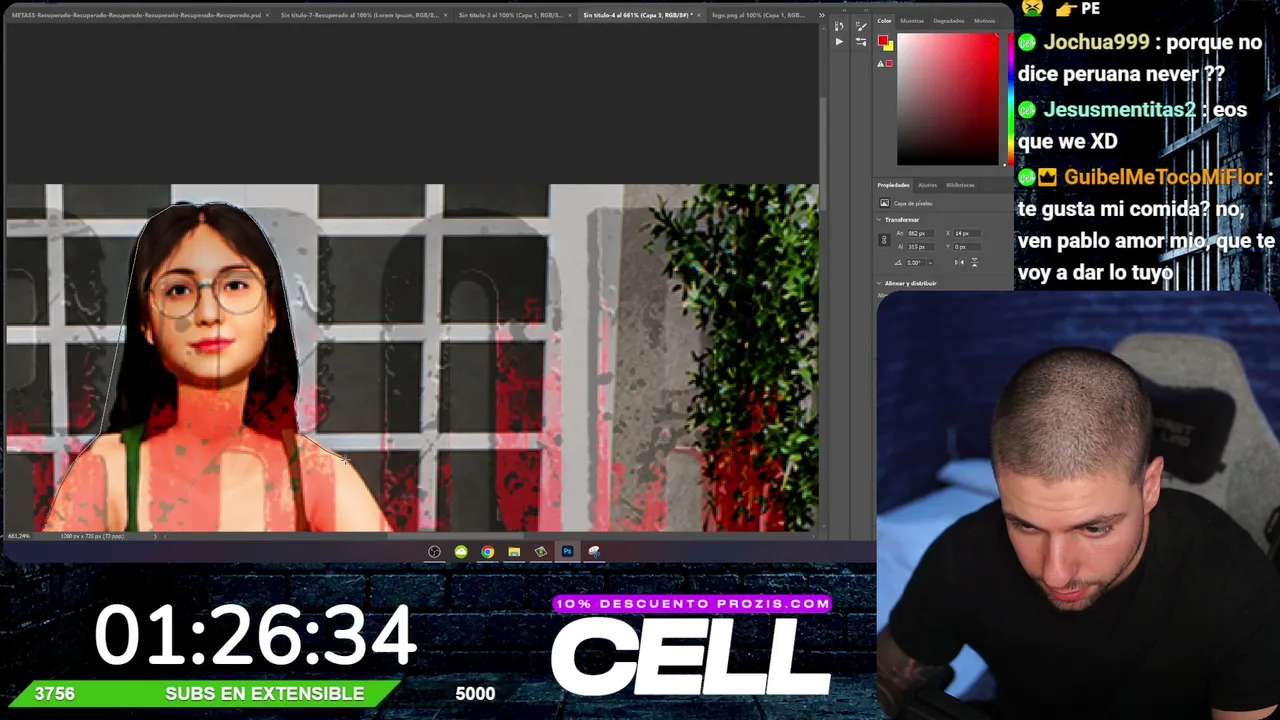Click the small red gamut-safe color square
Screen dimensions: 1280x720
tap(889, 64)
